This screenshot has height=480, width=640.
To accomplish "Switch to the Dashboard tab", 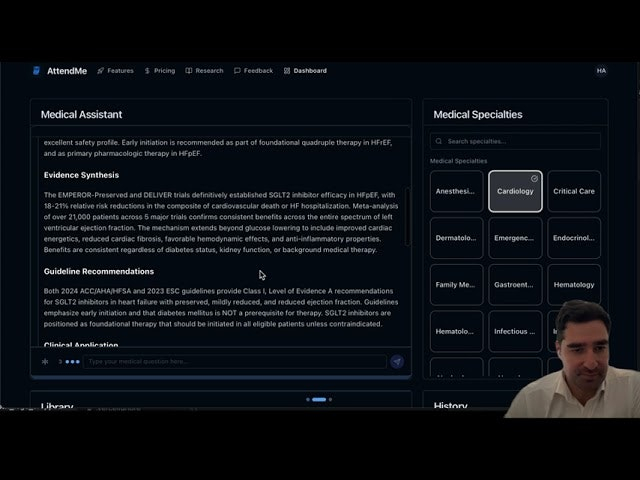I will 305,71.
